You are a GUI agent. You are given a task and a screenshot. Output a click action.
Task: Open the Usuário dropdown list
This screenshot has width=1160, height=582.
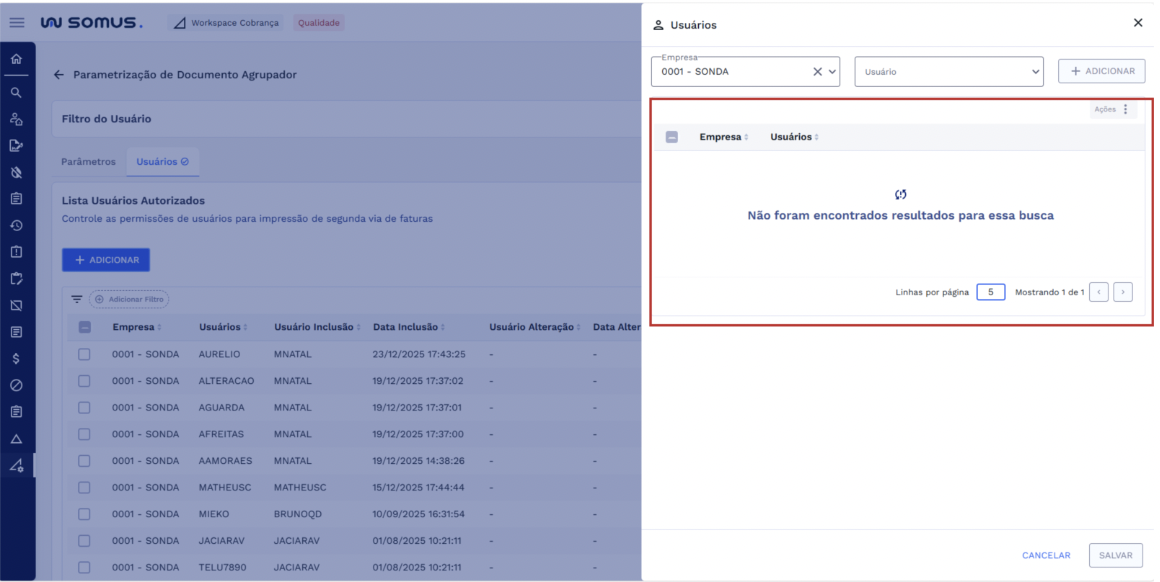(x=1035, y=72)
